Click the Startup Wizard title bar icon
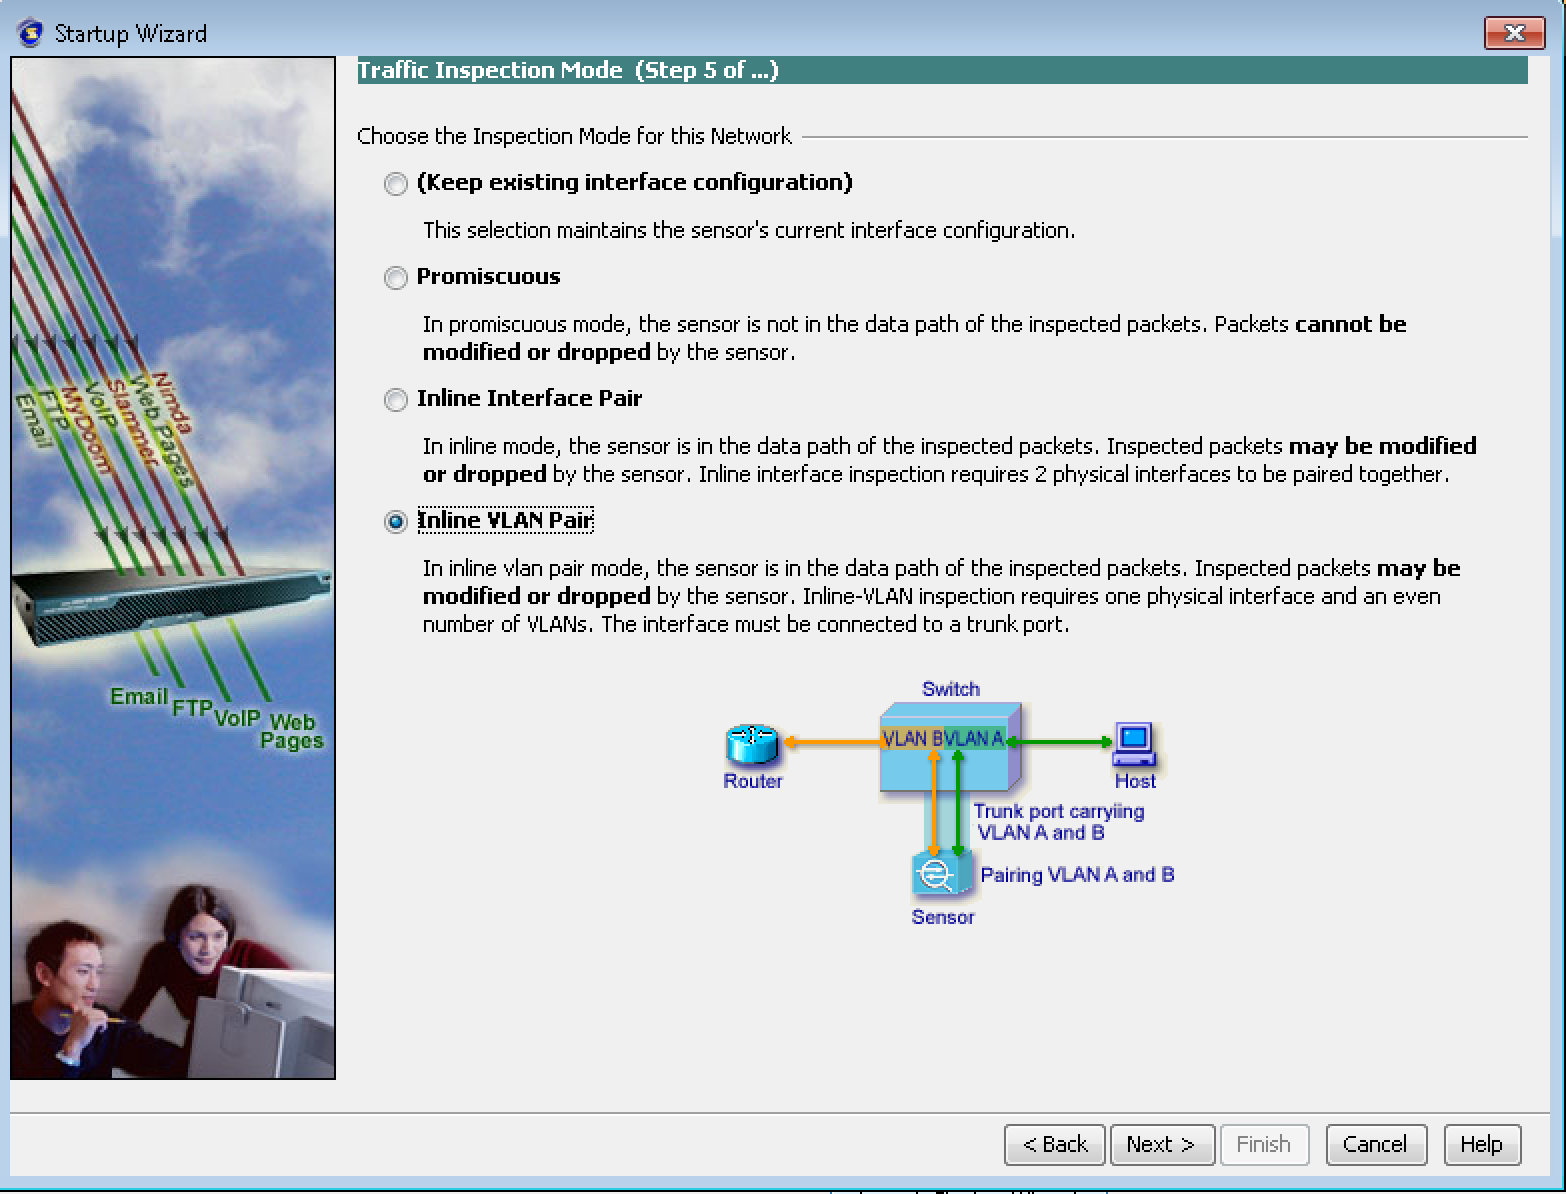Image resolution: width=1566 pixels, height=1194 pixels. [31, 33]
